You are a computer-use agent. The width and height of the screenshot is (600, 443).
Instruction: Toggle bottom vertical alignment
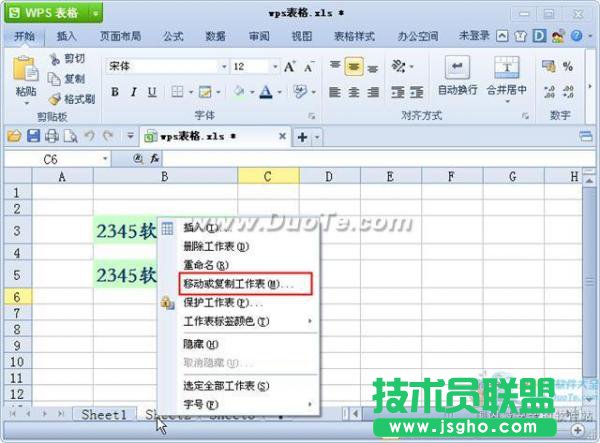(373, 68)
